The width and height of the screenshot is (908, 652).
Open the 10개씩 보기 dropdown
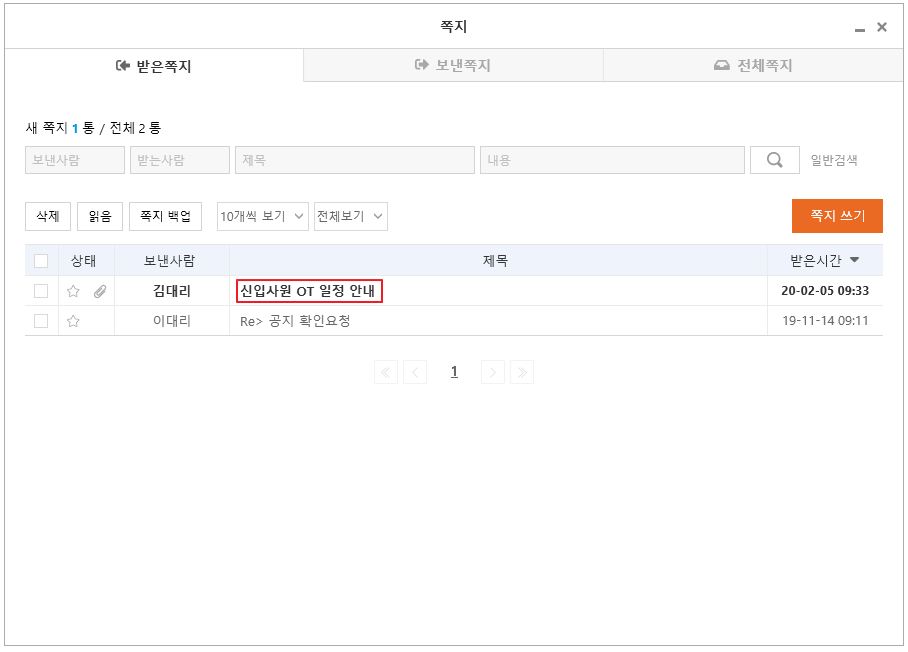tap(262, 216)
